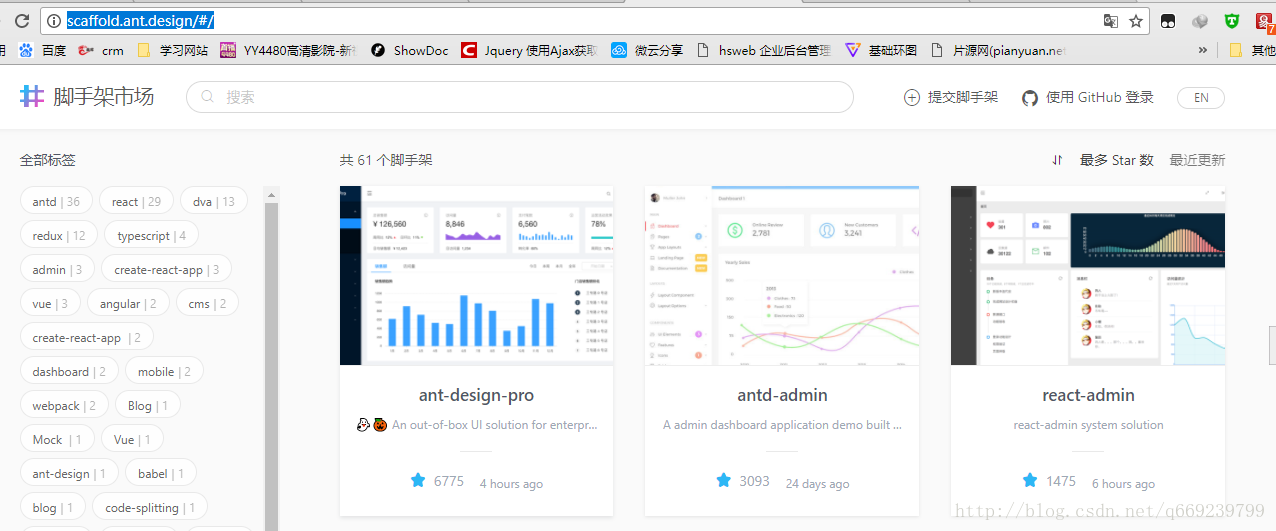Image resolution: width=1276 pixels, height=531 pixels.
Task: Sort by 最多 Star 数
Action: (1116, 160)
